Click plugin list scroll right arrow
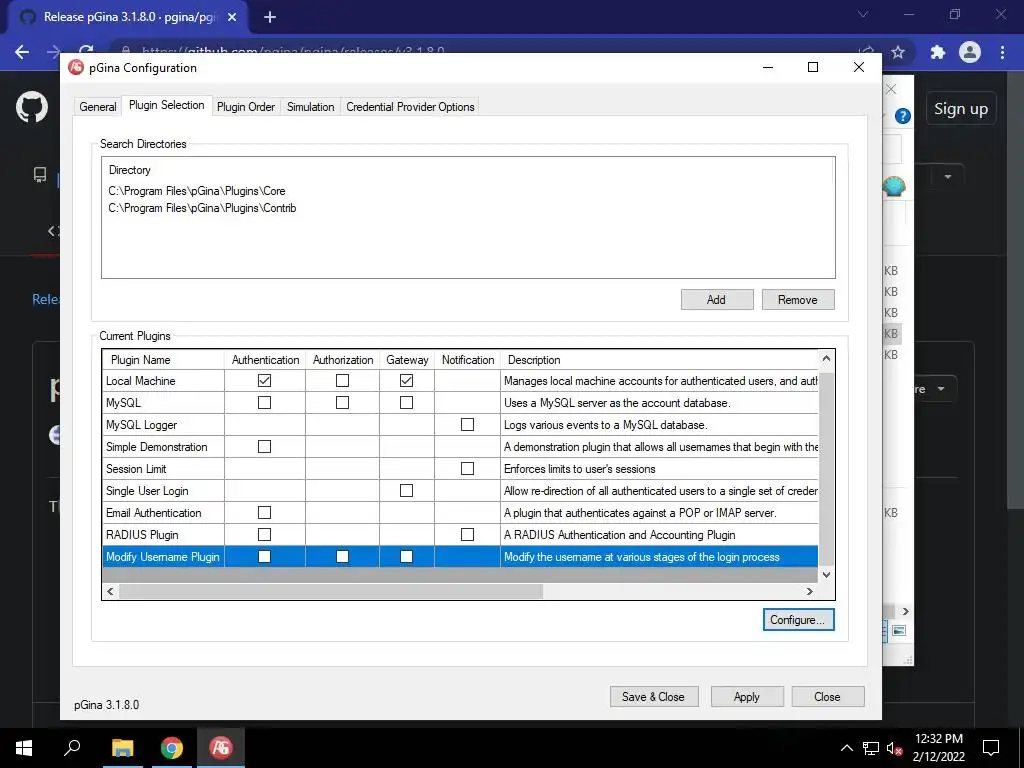1024x768 pixels. click(810, 591)
